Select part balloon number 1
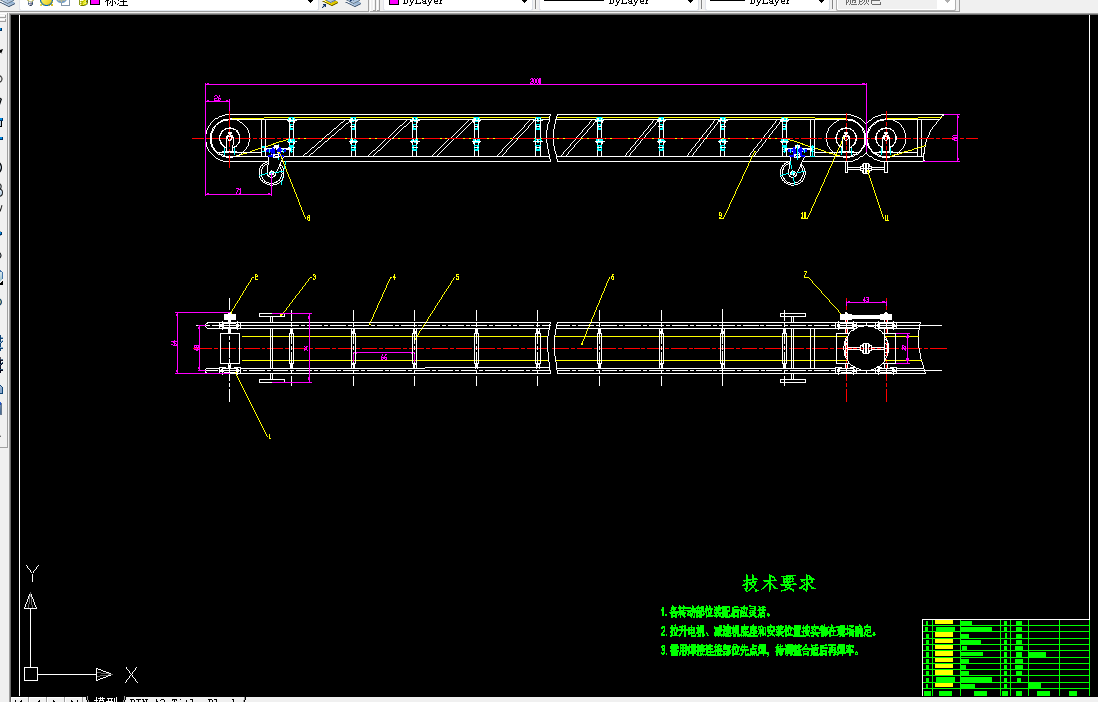The height and width of the screenshot is (702, 1098). (270, 436)
